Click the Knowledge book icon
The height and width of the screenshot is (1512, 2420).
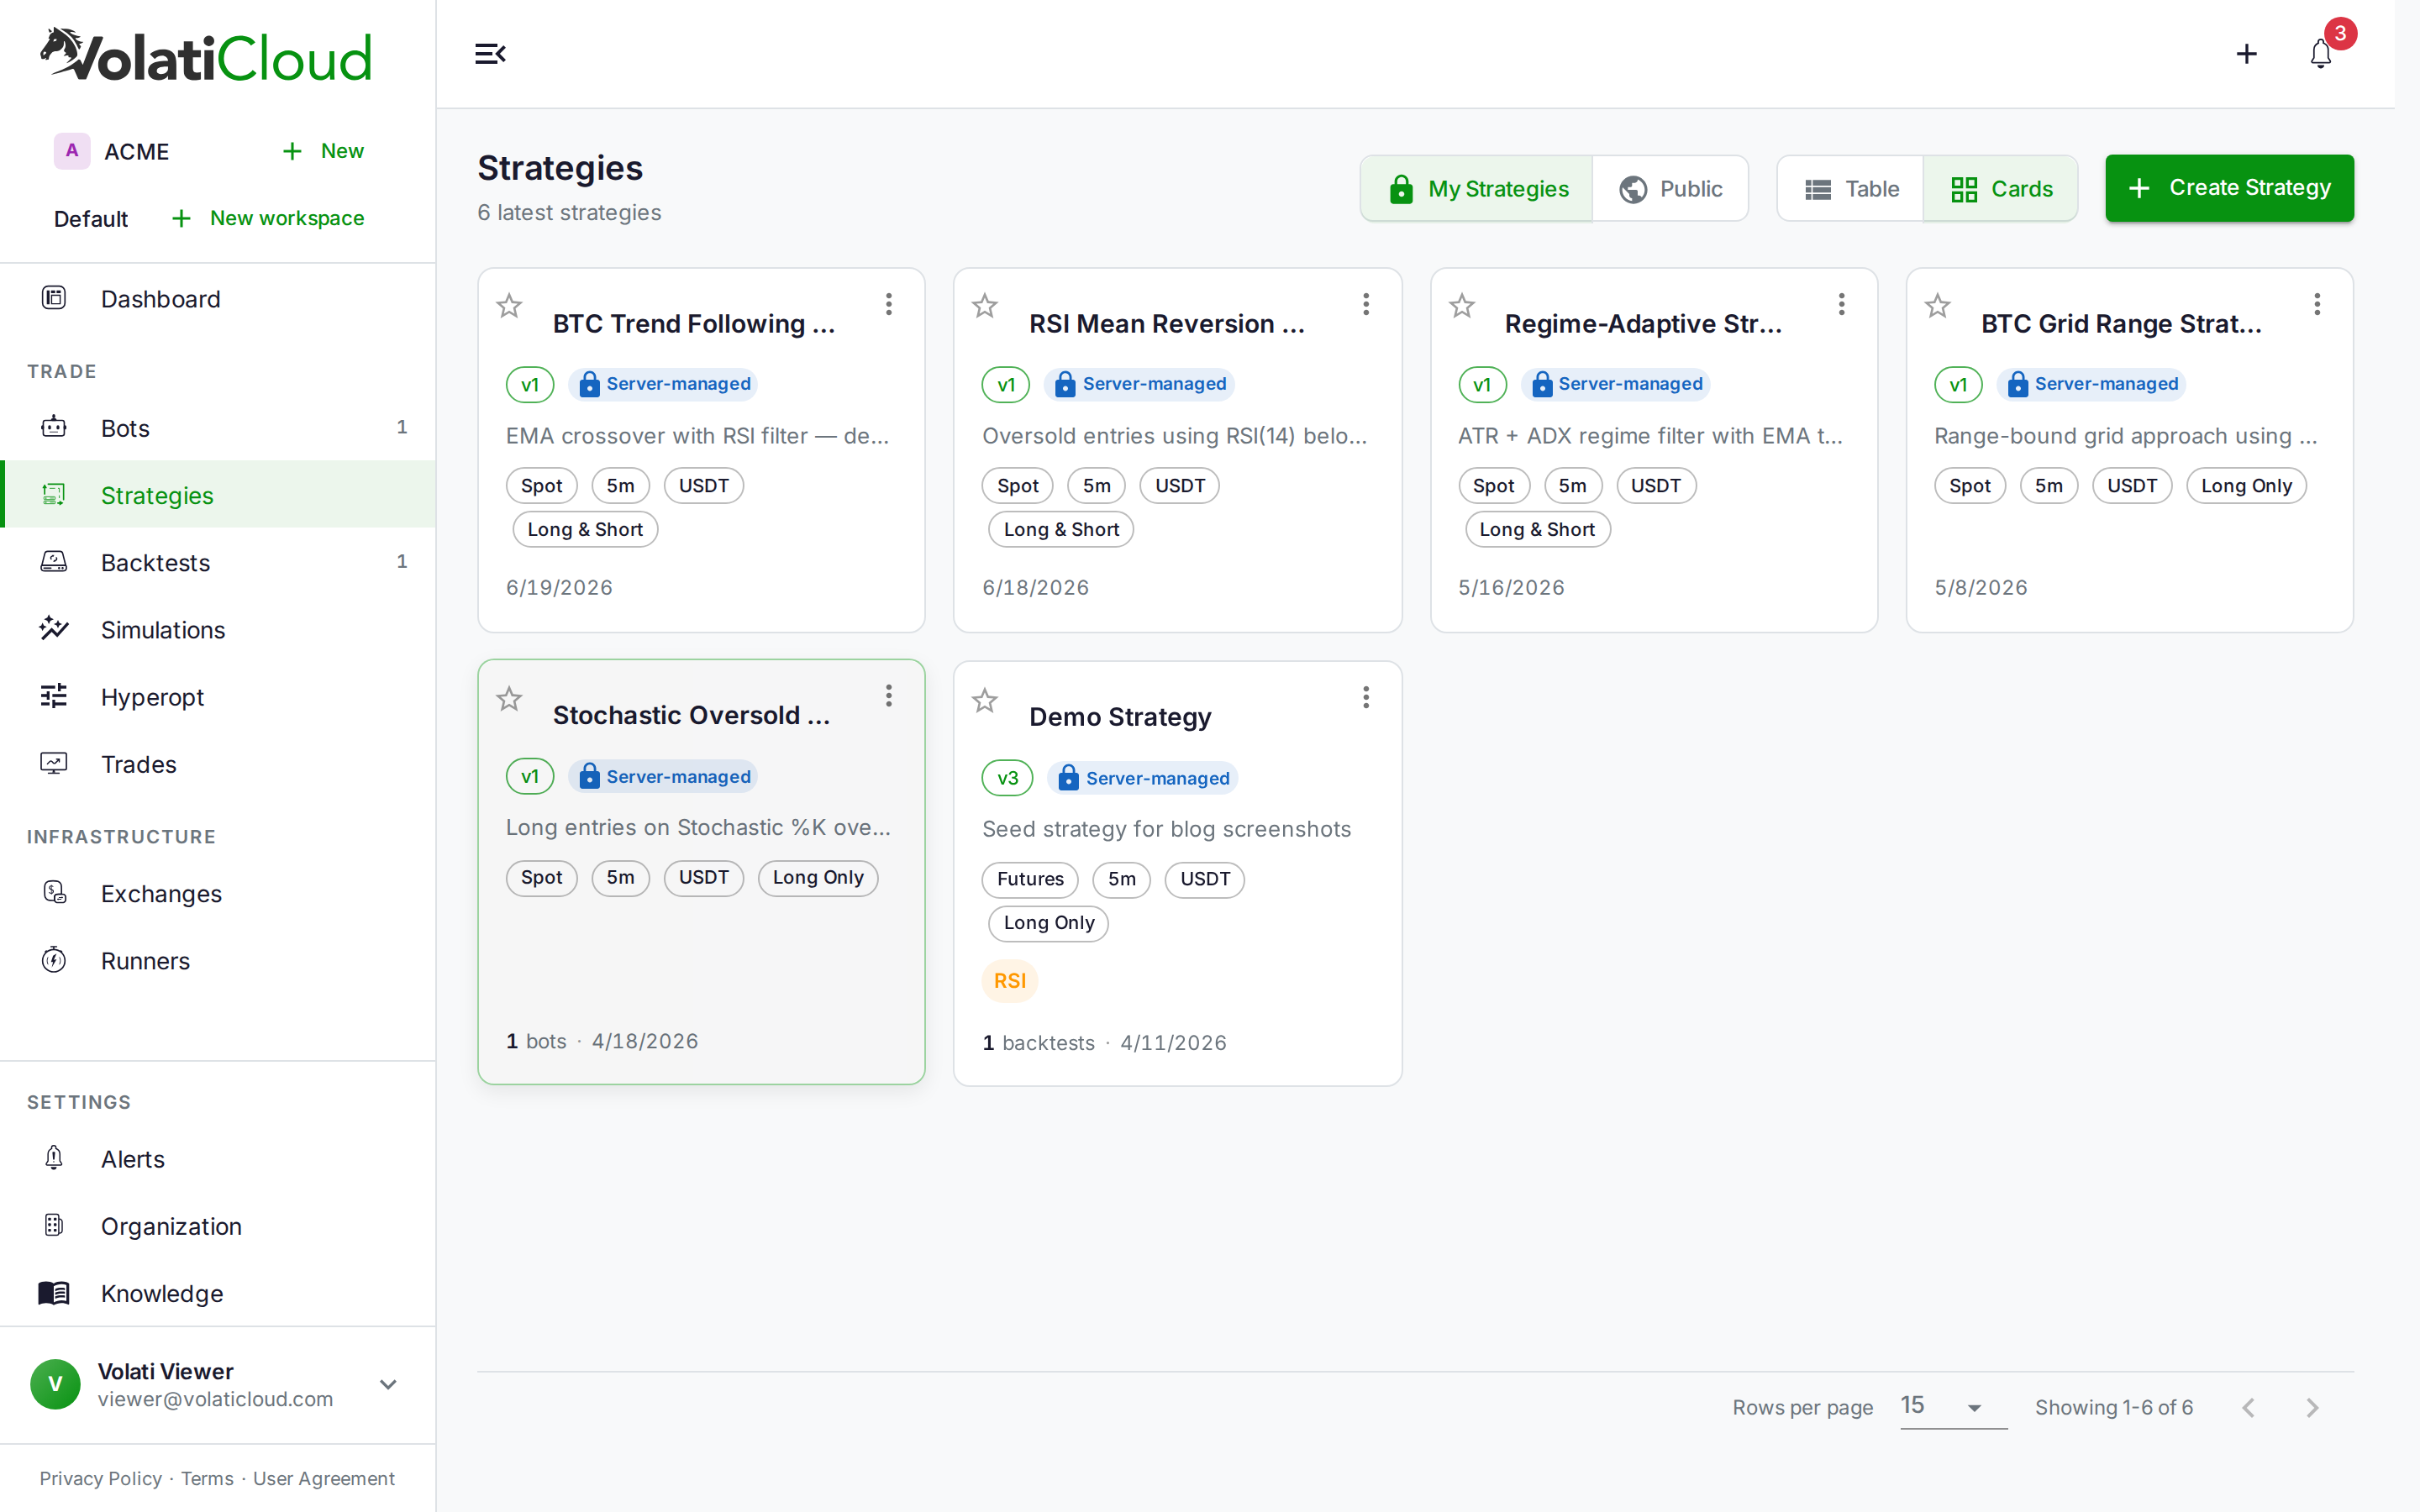click(54, 1292)
